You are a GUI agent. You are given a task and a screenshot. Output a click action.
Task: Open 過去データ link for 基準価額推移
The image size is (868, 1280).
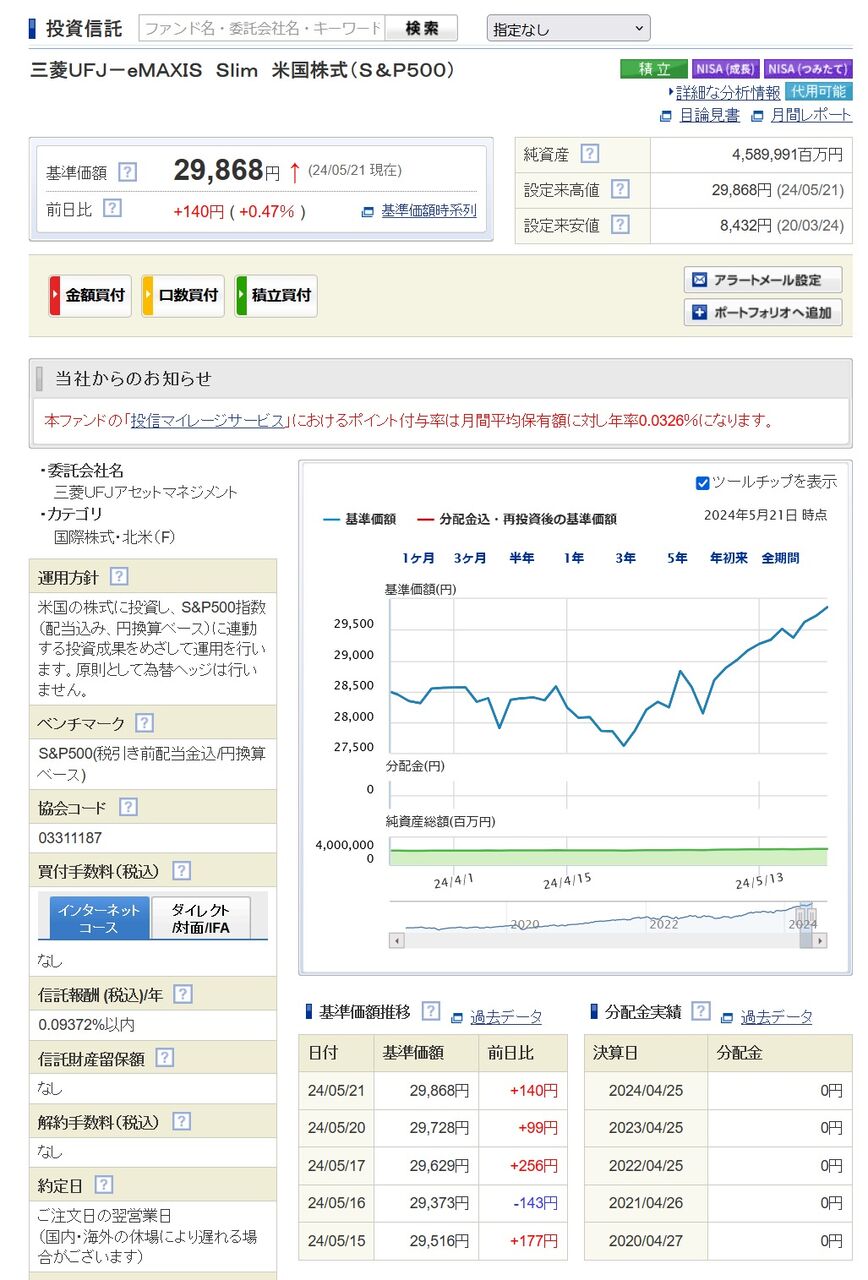click(x=506, y=1017)
